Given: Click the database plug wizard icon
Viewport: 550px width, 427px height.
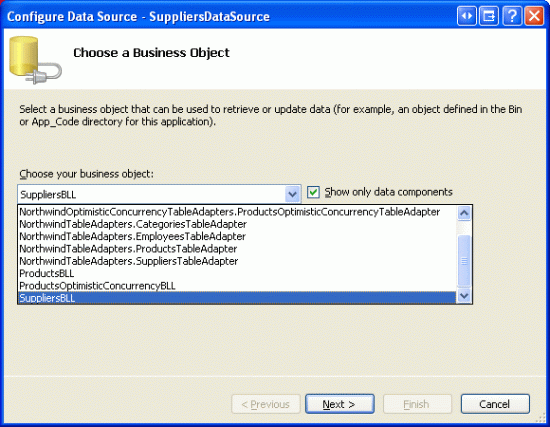Looking at the screenshot, I should 35,60.
